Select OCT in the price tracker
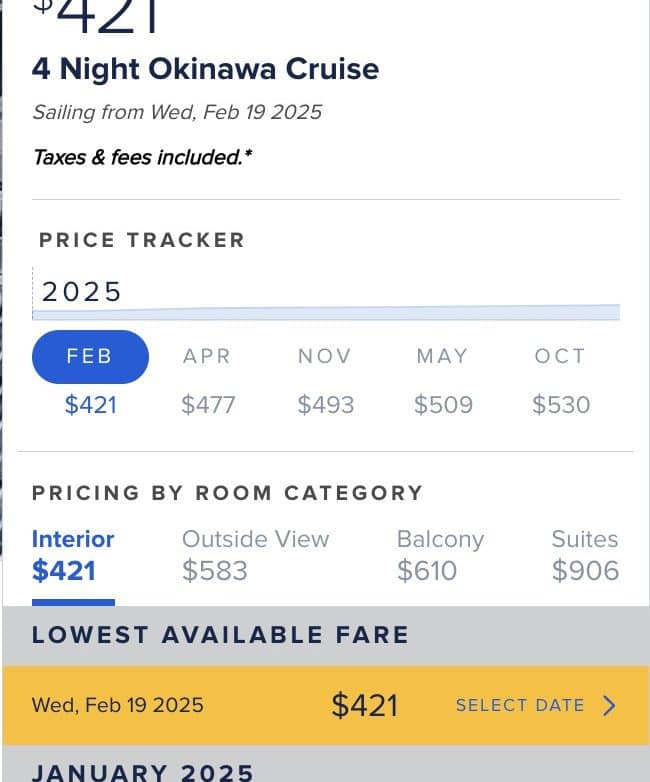The height and width of the screenshot is (782, 650). [x=560, y=357]
